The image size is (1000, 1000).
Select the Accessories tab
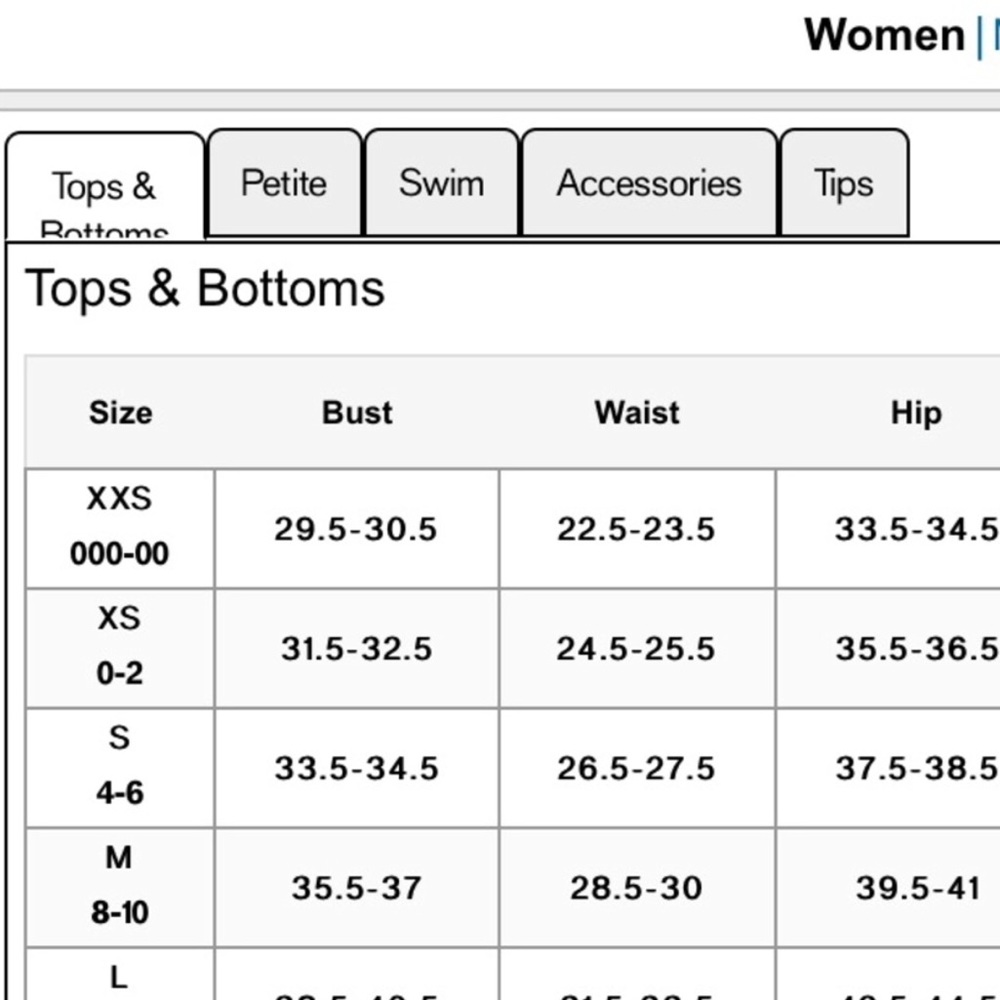(649, 182)
